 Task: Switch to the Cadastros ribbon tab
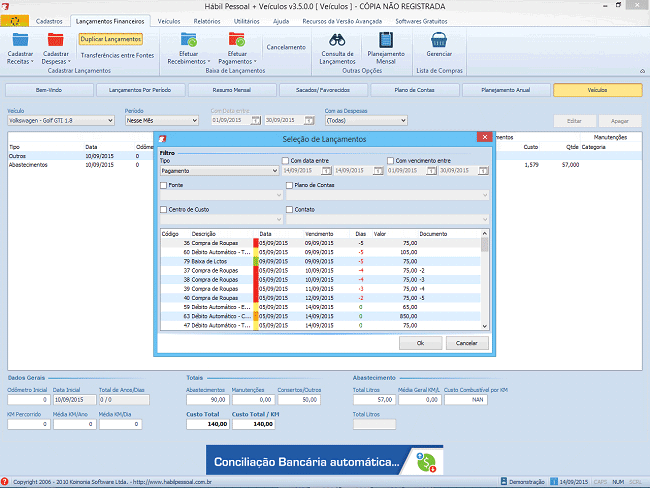pos(49,21)
